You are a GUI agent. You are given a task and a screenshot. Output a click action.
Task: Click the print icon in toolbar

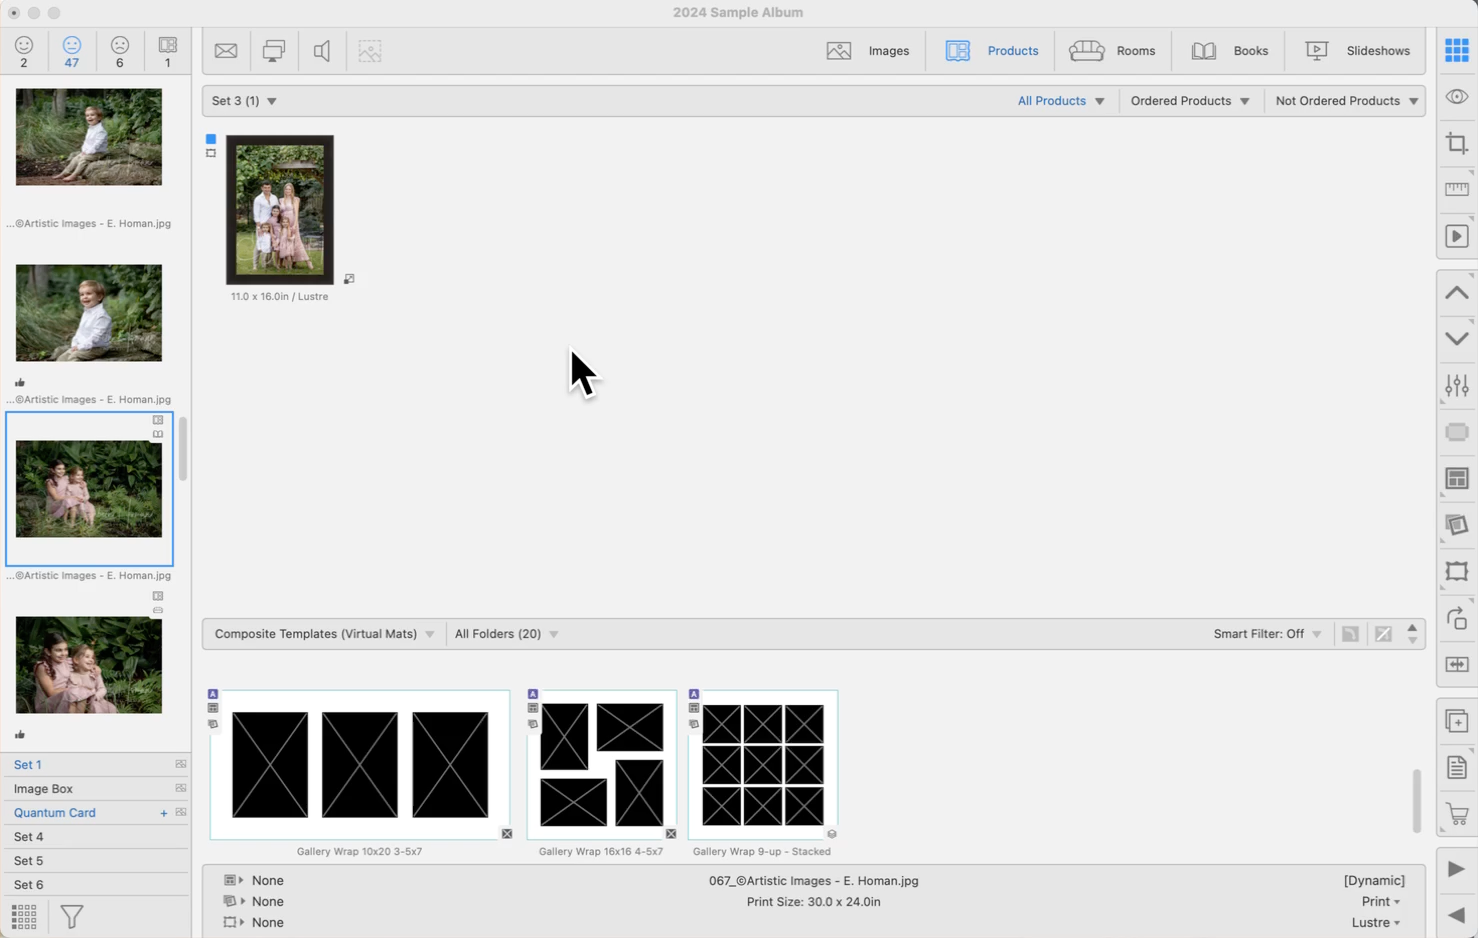click(x=273, y=51)
